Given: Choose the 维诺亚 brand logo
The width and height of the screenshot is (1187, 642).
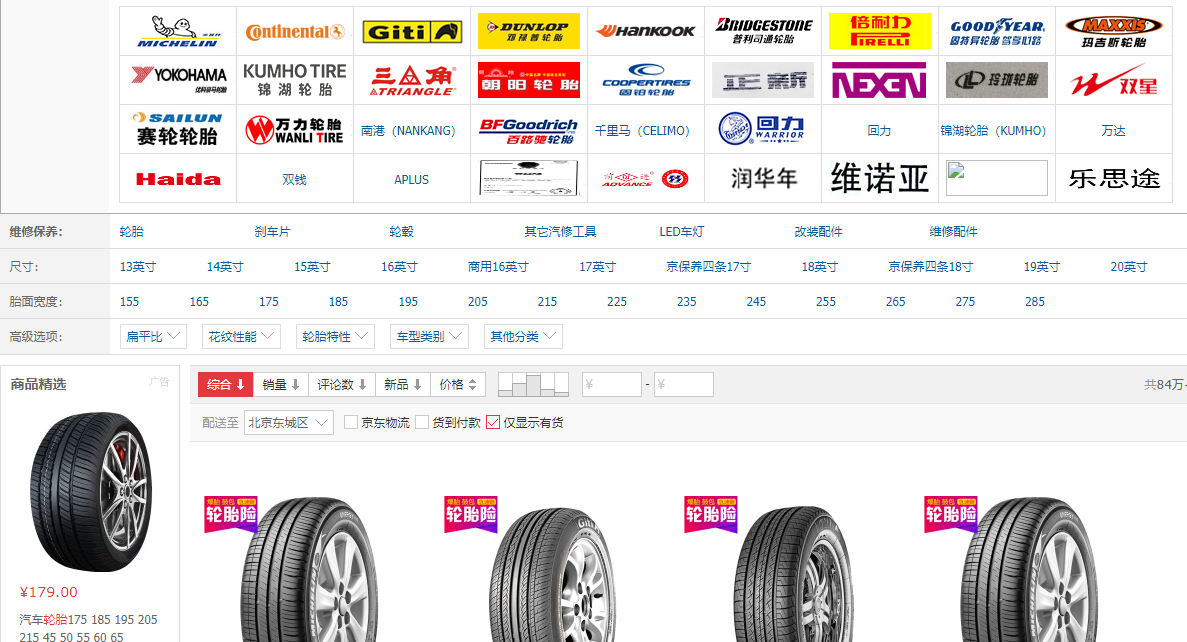Looking at the screenshot, I should 880,179.
